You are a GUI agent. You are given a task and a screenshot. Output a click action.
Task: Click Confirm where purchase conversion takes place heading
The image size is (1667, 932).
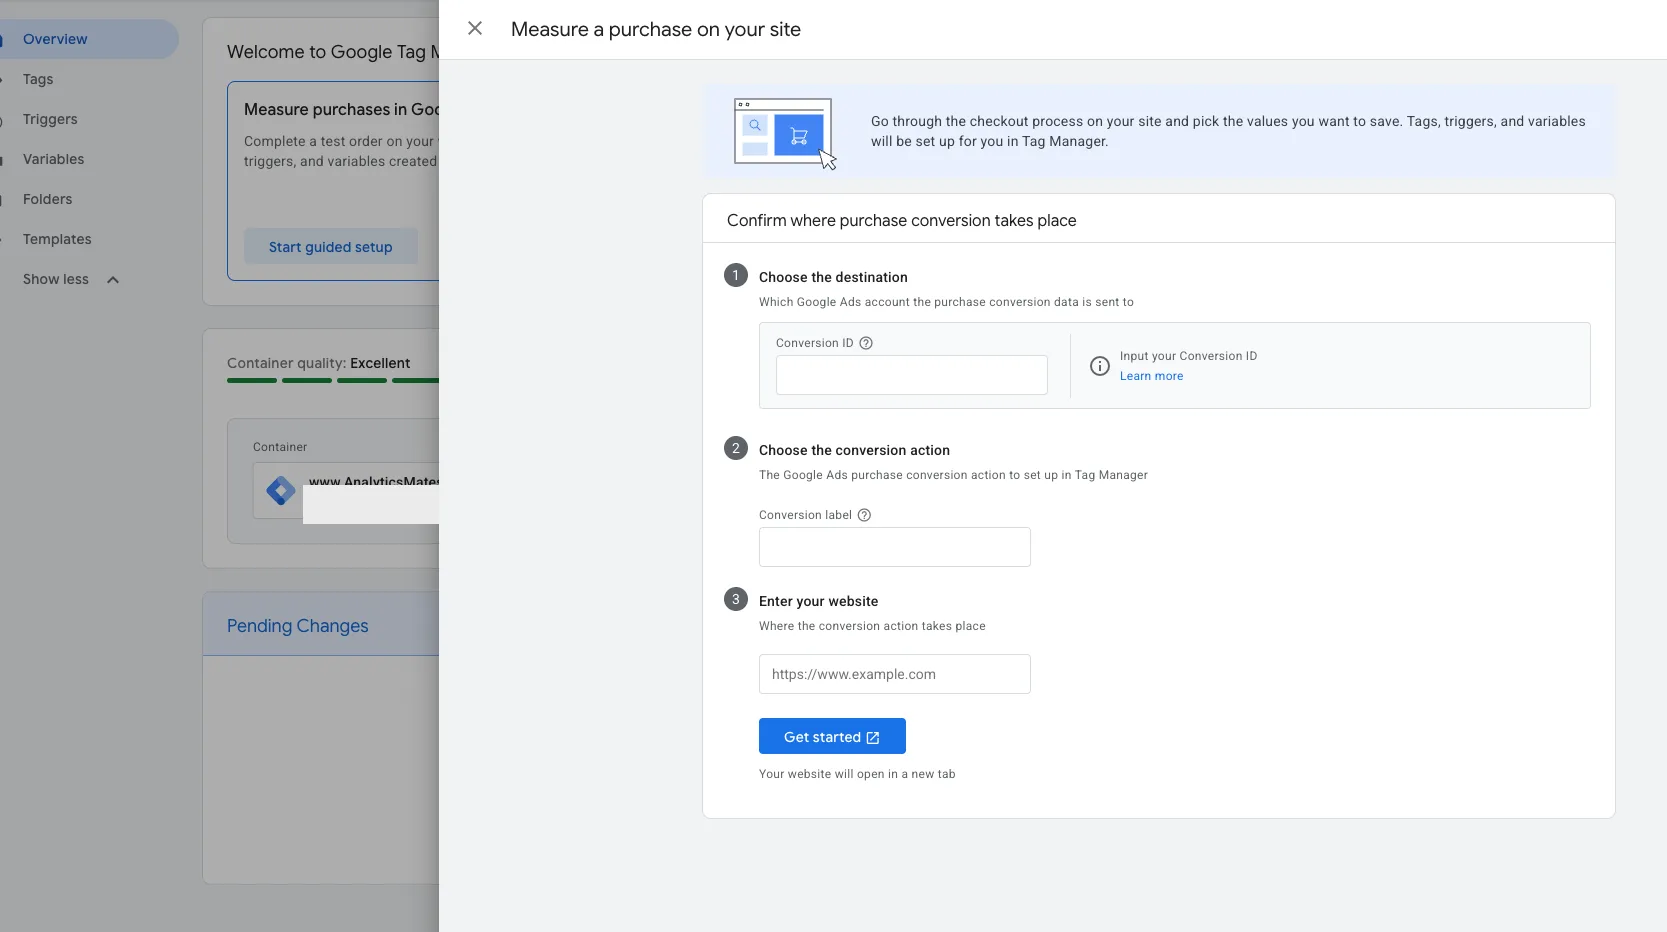point(901,220)
